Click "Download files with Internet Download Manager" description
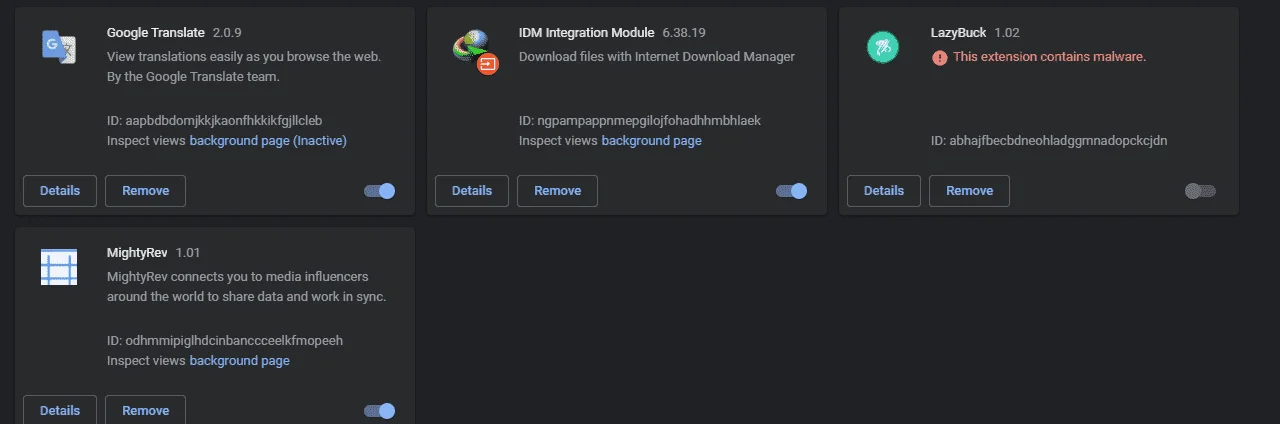 pyautogui.click(x=657, y=57)
